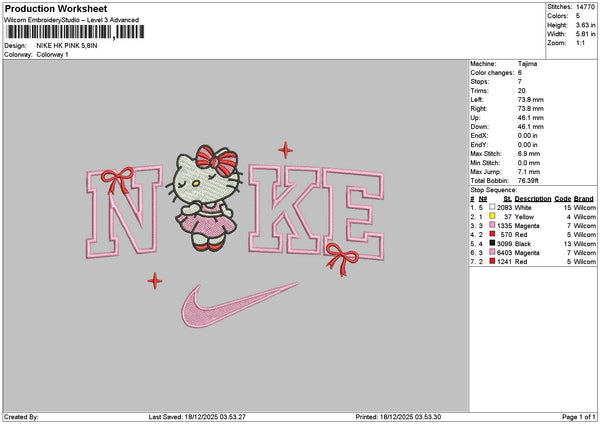Click the "Color changes:" label

click(492, 73)
